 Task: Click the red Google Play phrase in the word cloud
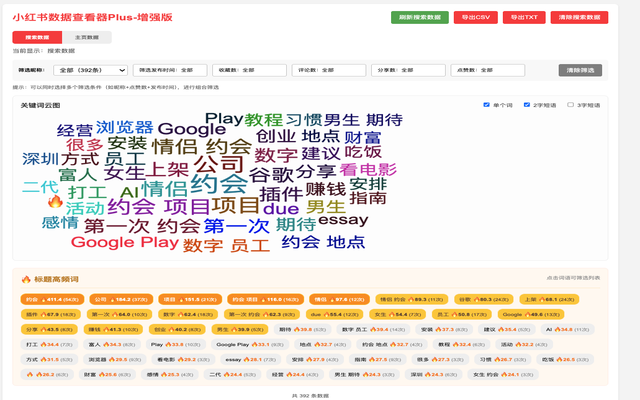pyautogui.click(x=125, y=242)
